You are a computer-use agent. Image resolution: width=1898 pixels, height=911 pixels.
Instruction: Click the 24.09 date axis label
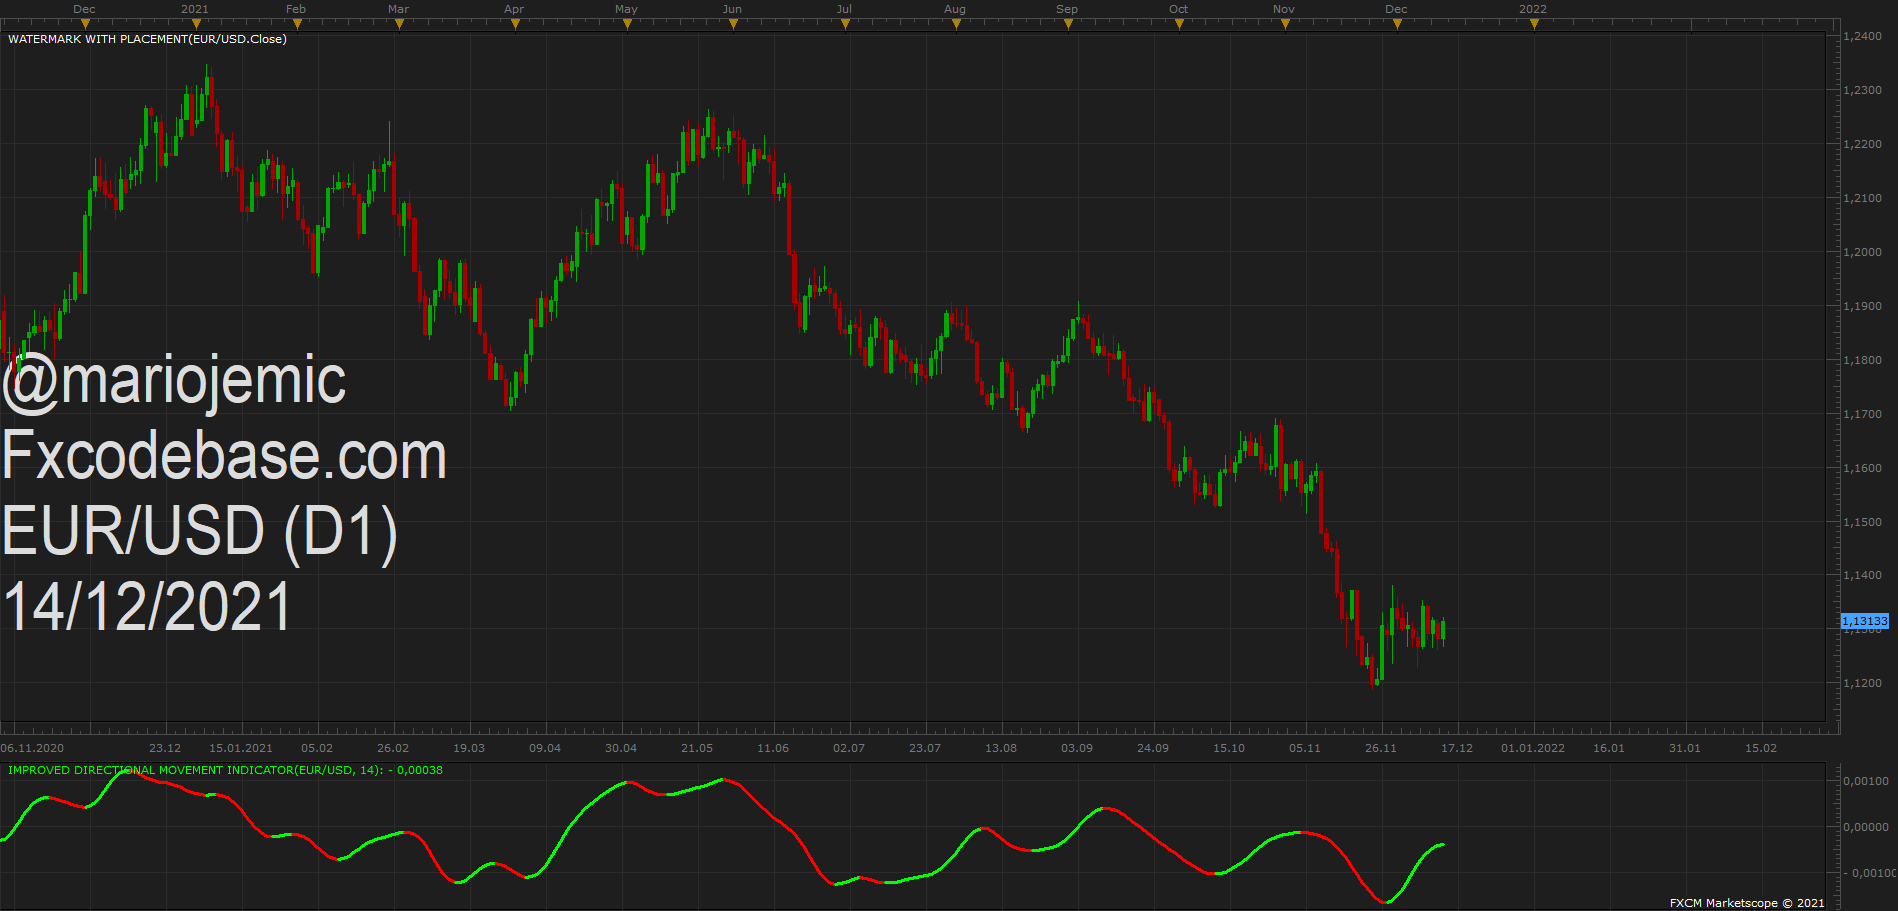coord(1153,748)
